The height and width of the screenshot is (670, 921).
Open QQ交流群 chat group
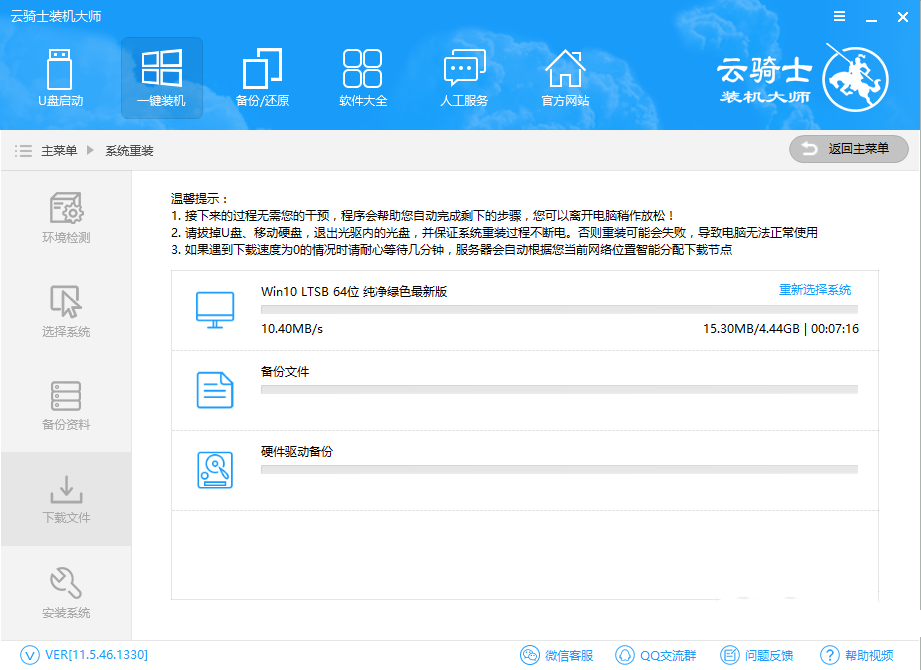(654, 655)
